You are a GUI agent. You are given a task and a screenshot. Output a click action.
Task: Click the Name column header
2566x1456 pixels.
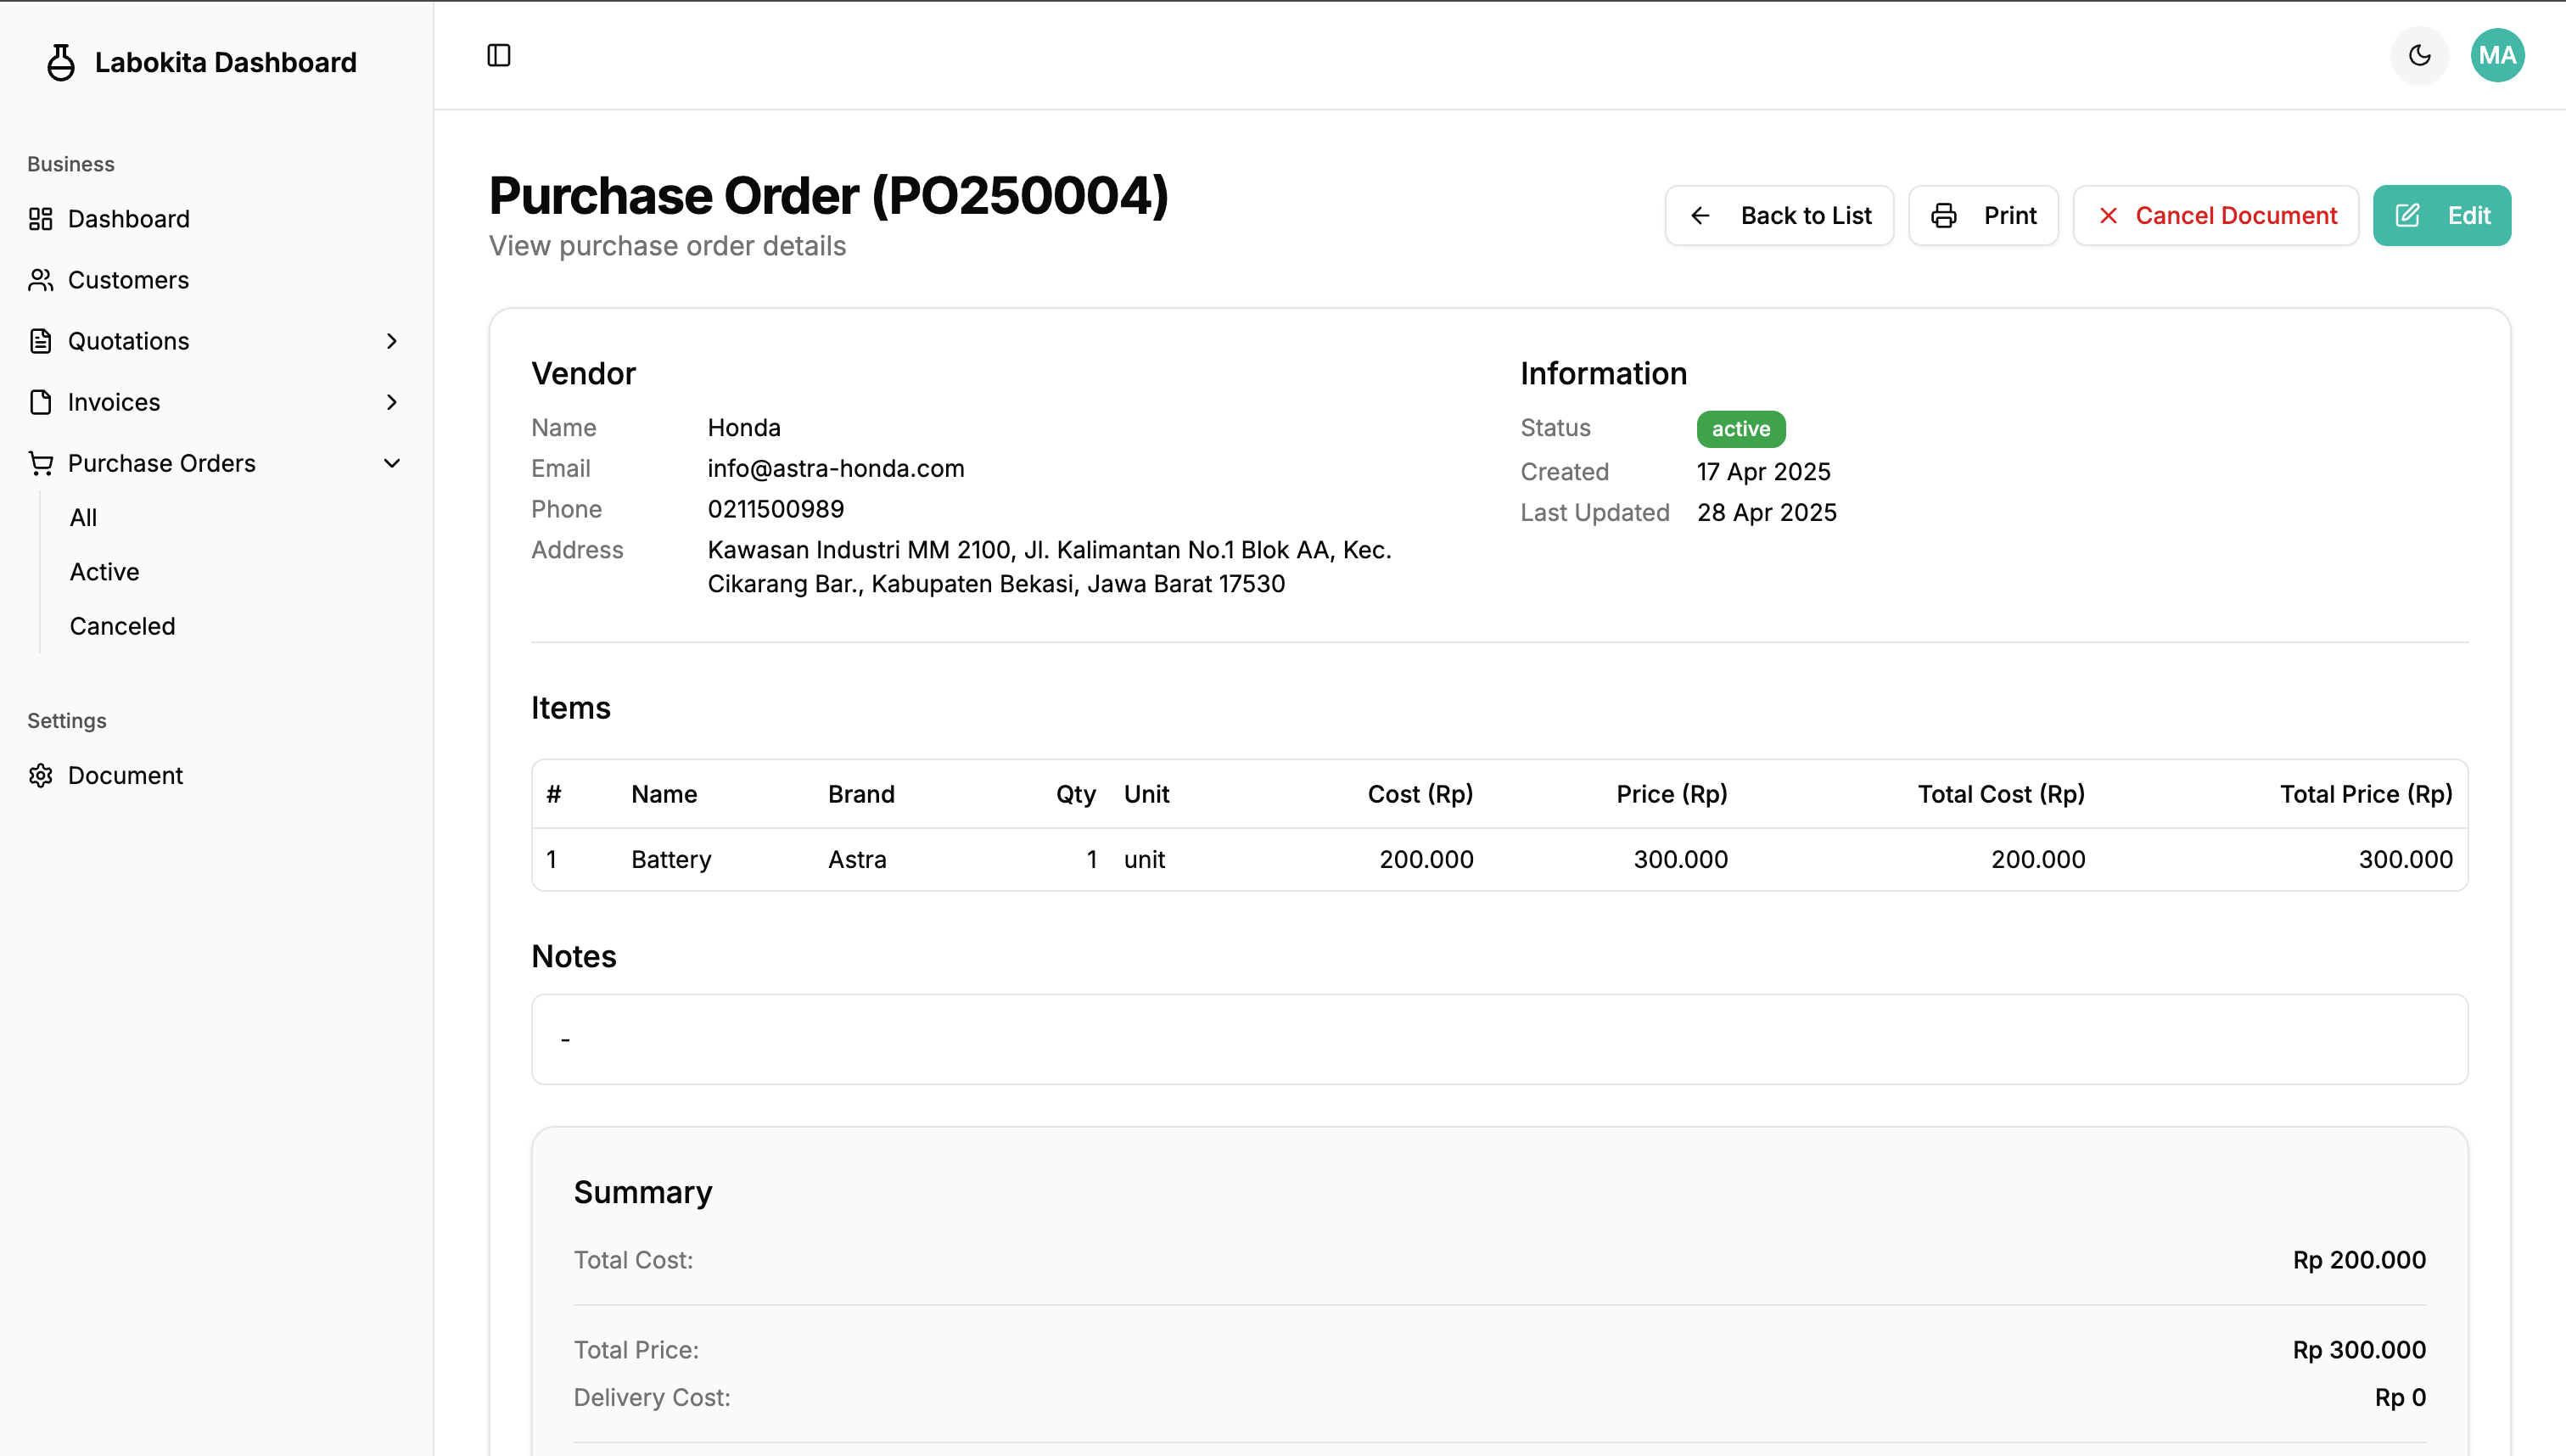tap(664, 794)
